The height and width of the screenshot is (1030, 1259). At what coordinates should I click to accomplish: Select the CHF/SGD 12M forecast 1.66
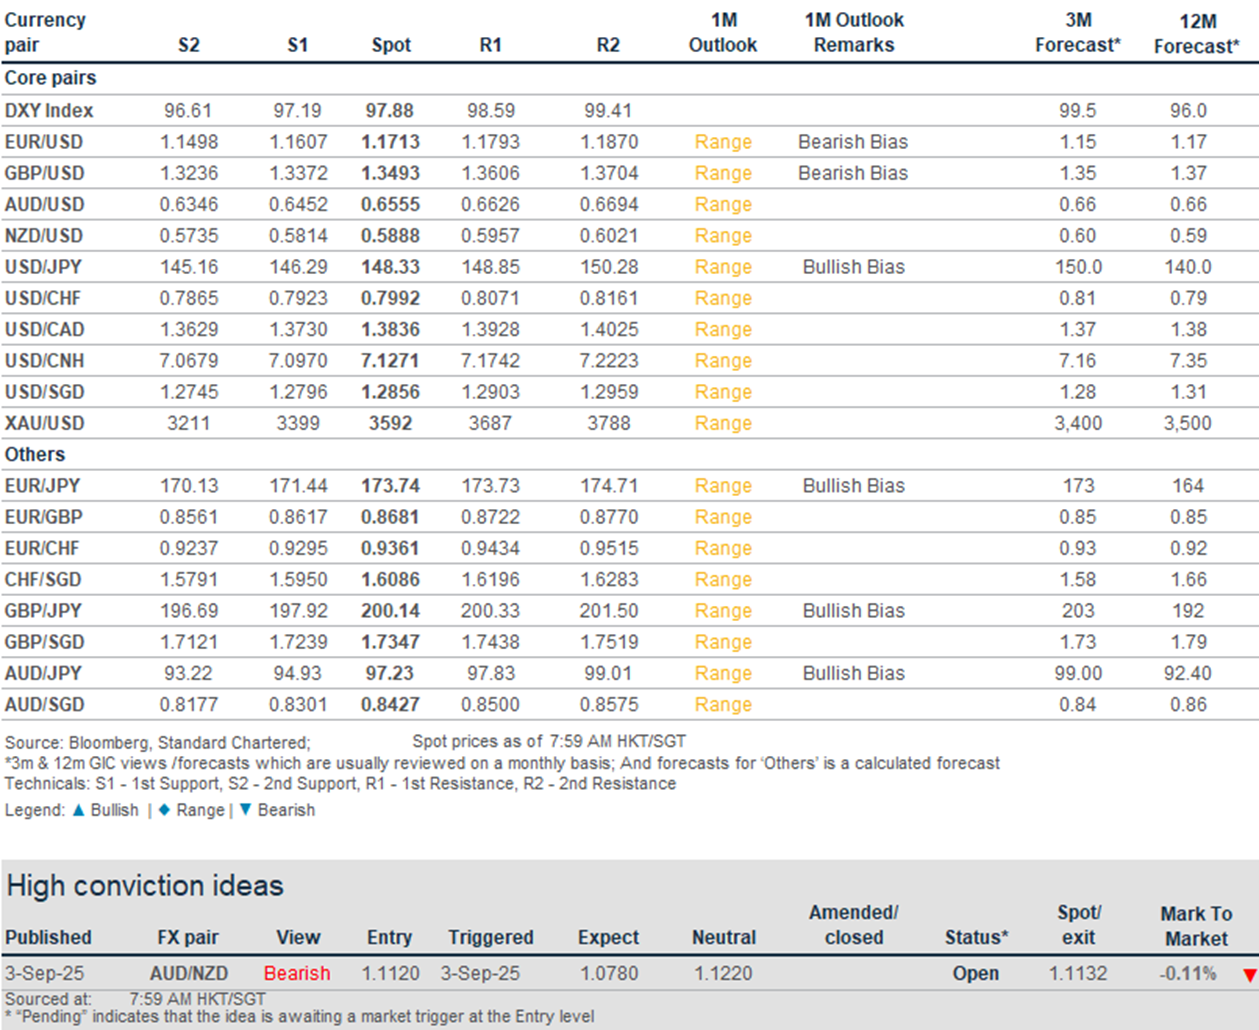(x=1188, y=580)
